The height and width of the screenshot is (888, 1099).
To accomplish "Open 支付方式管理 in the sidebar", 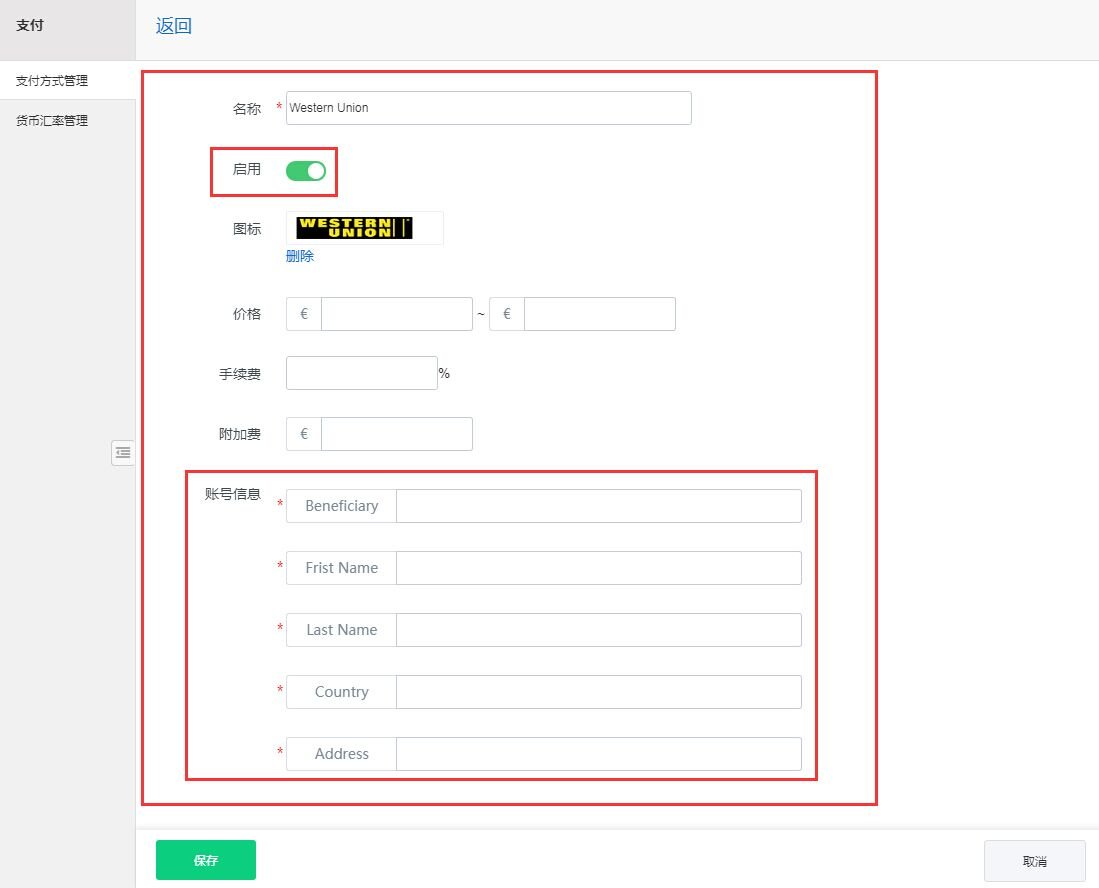I will click(x=52, y=81).
